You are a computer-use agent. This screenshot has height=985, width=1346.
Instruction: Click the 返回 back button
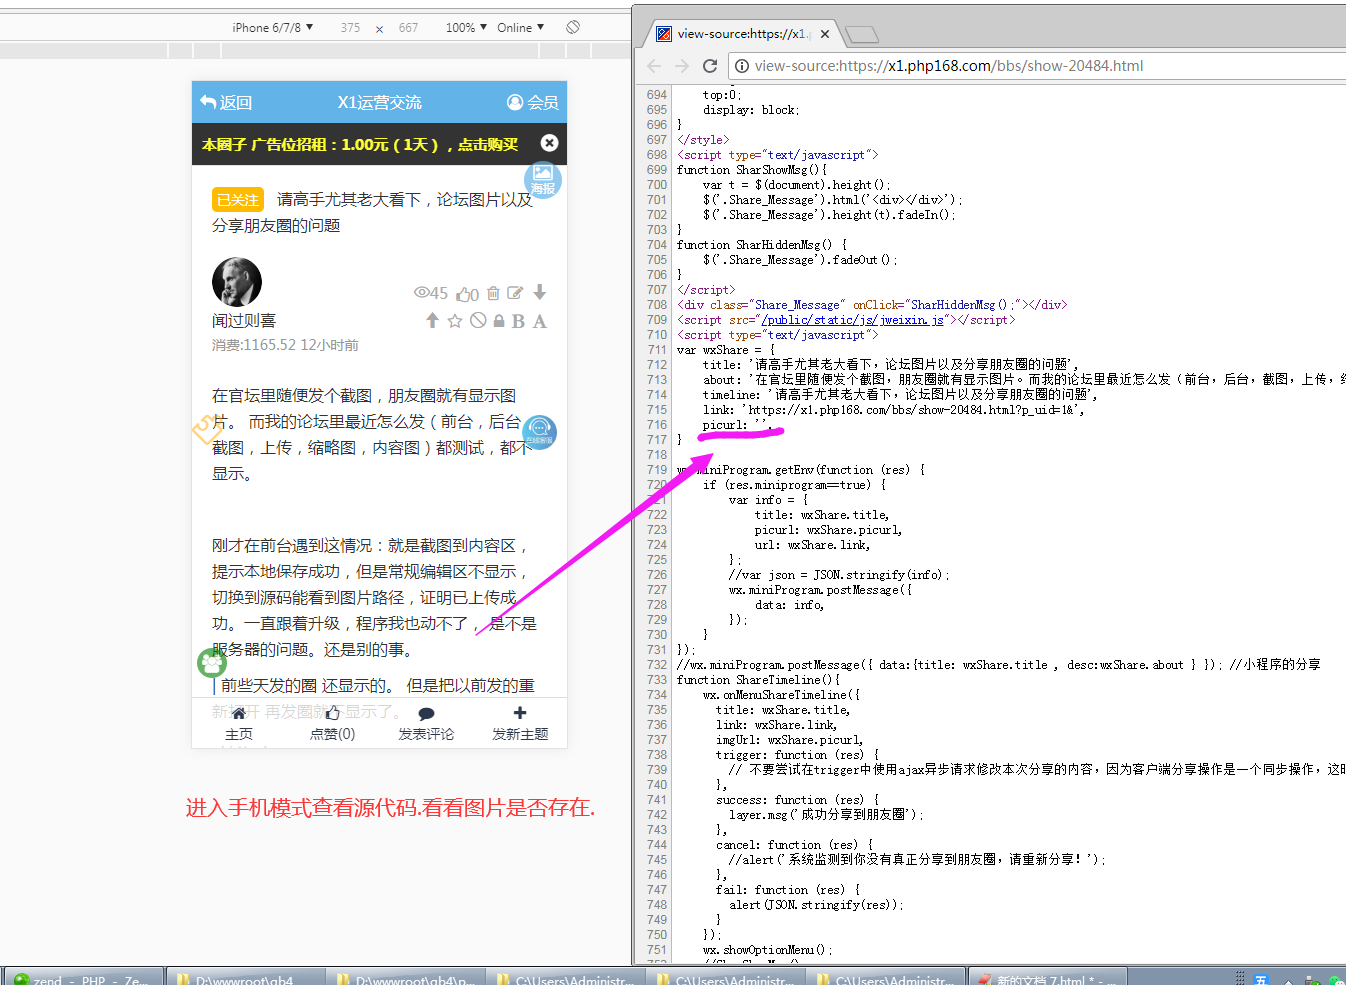(227, 102)
